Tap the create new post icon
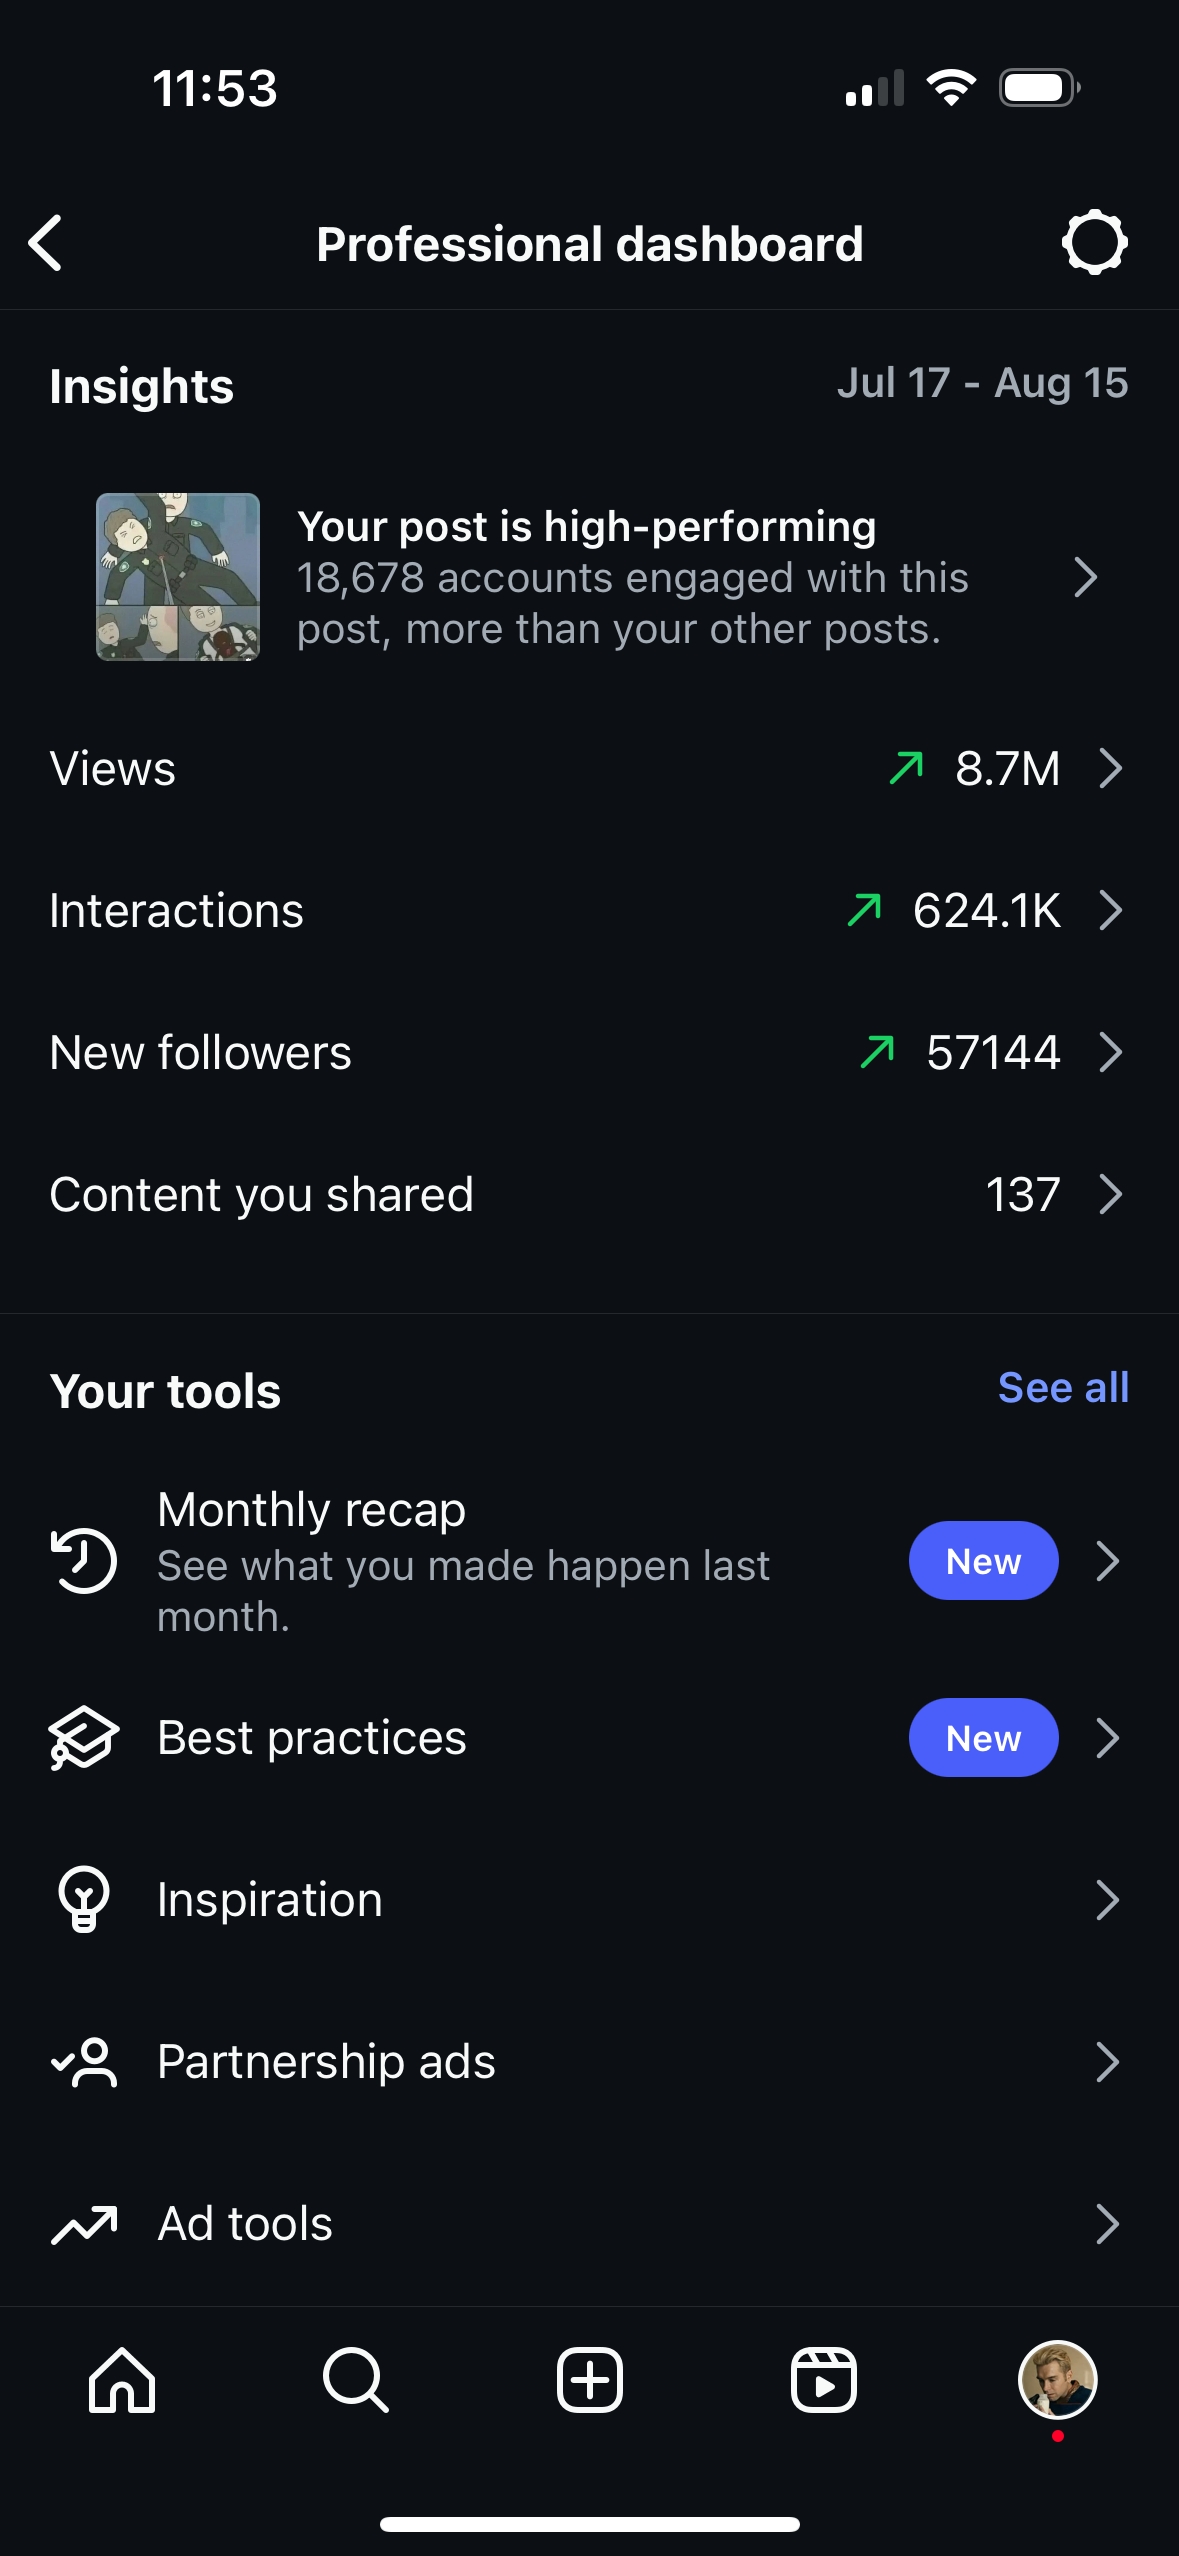Image resolution: width=1179 pixels, height=2556 pixels. coord(589,2380)
